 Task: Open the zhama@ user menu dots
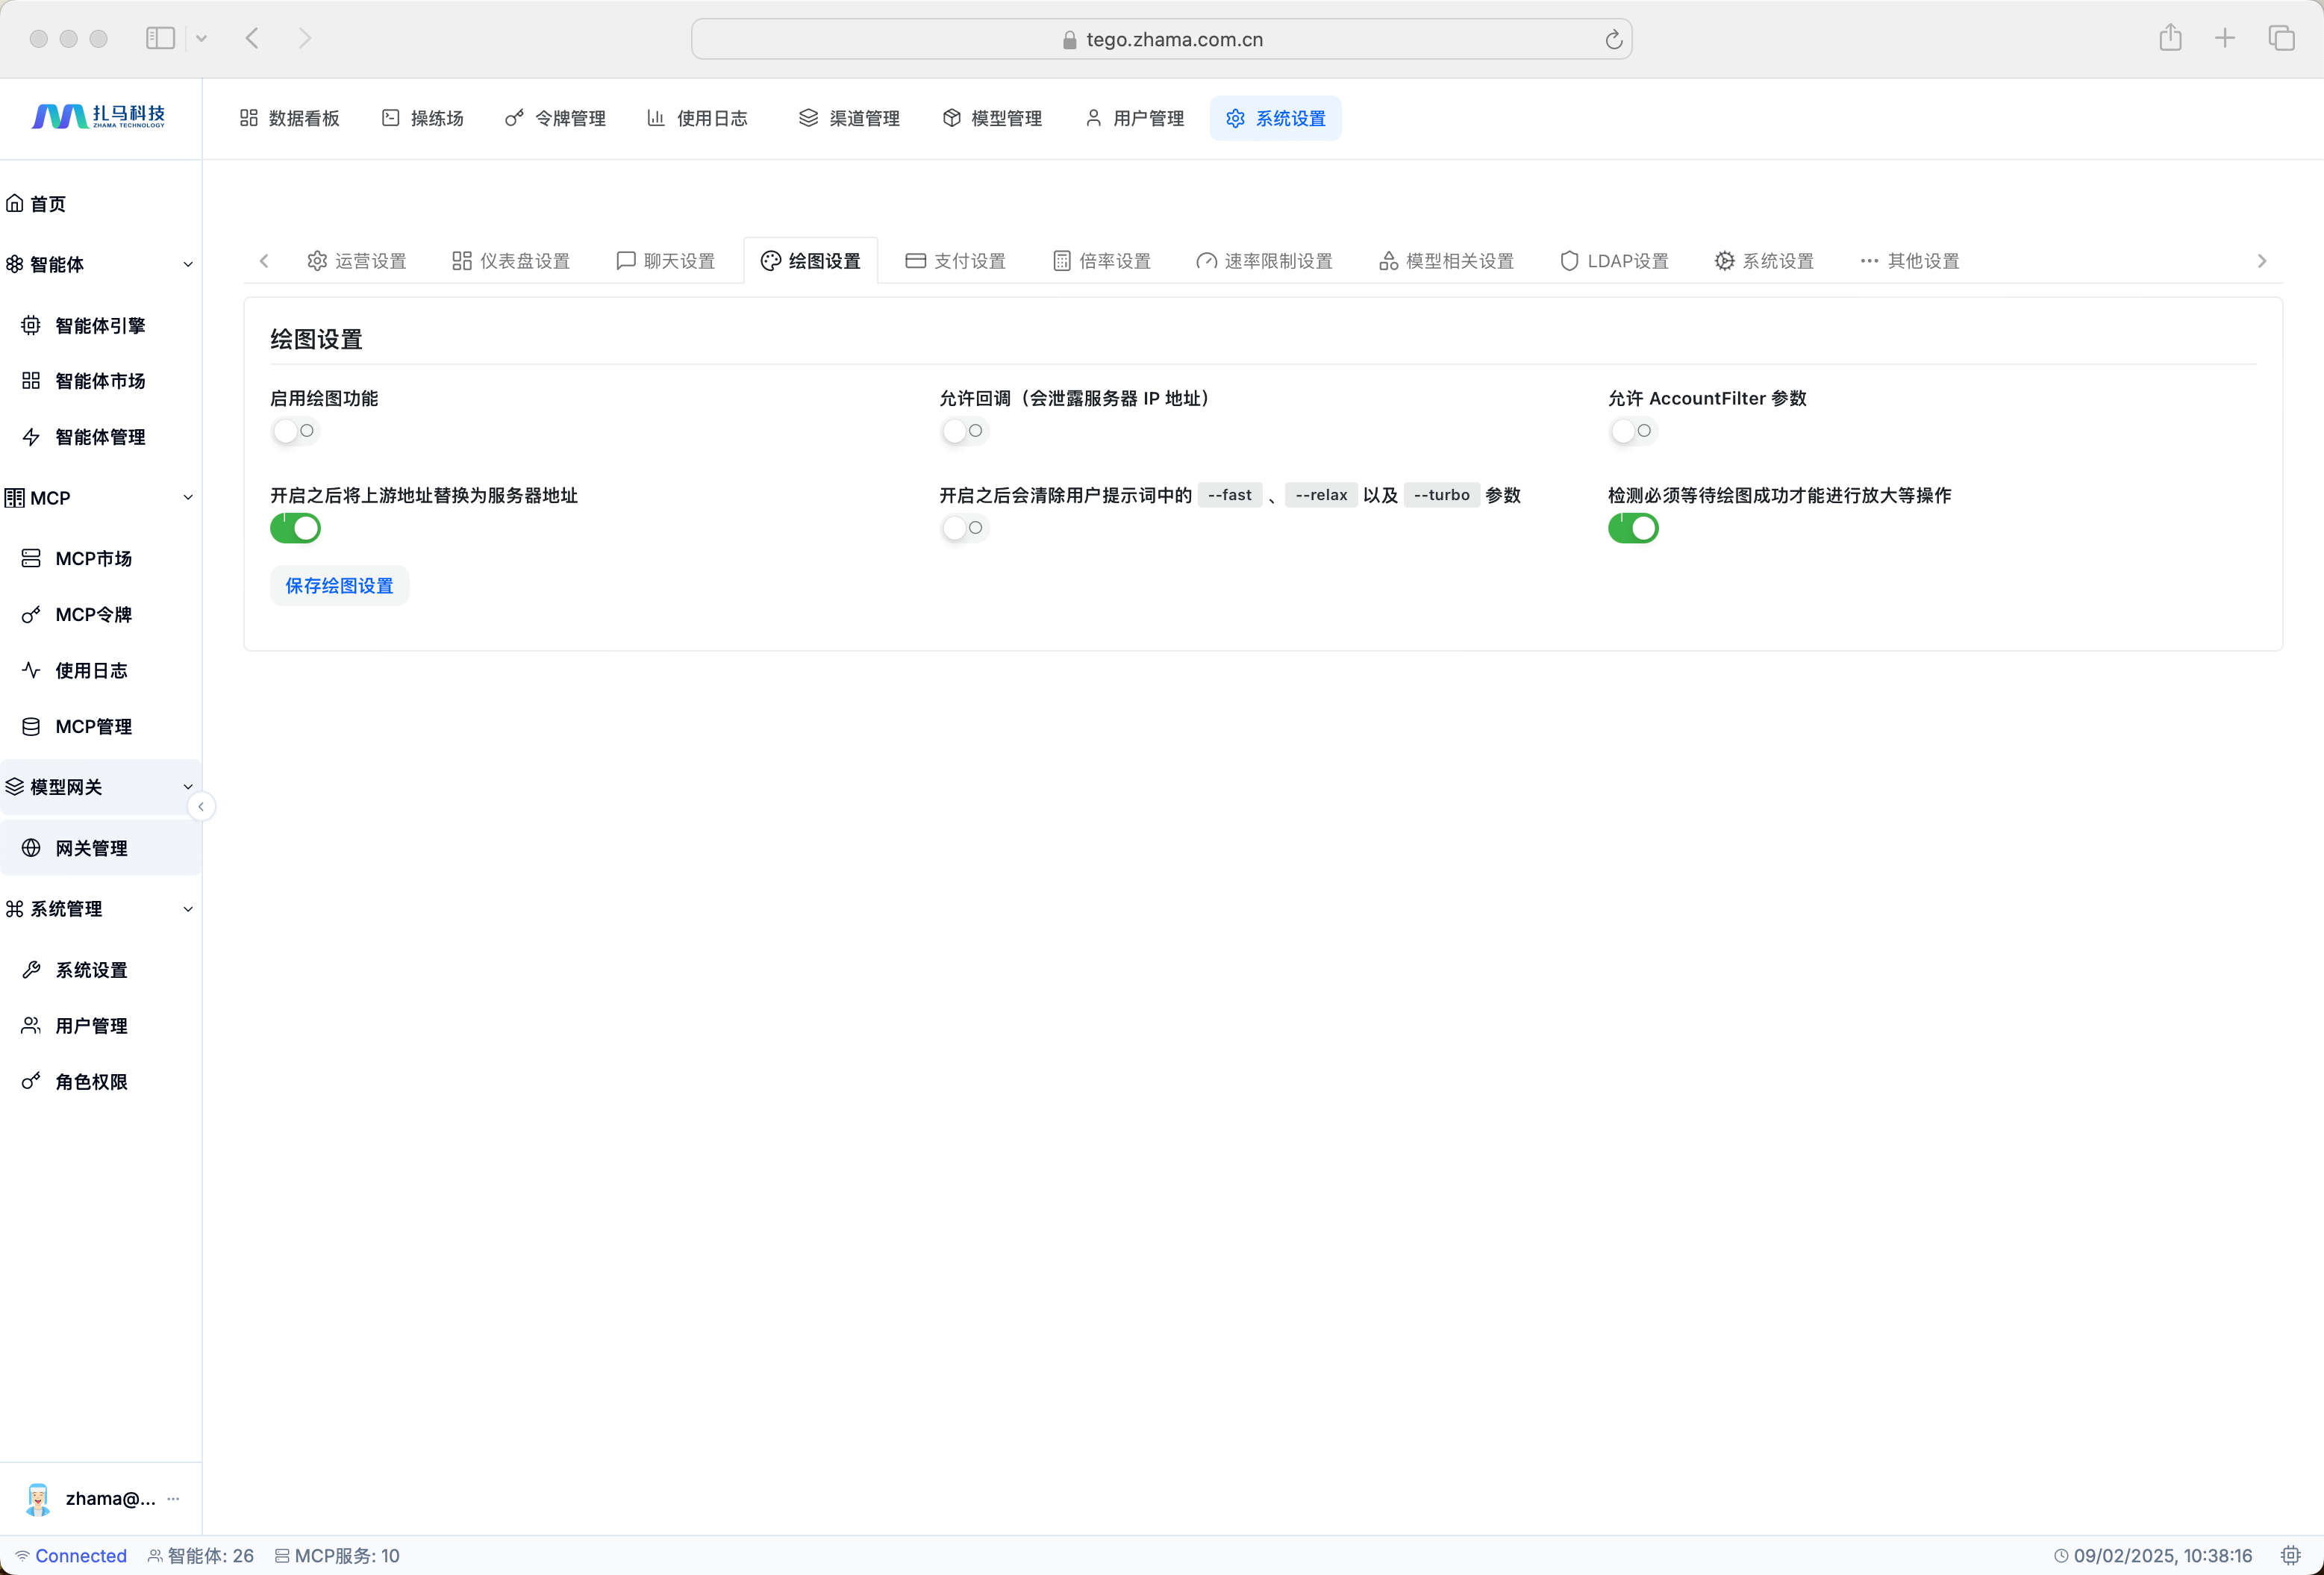coord(174,1498)
